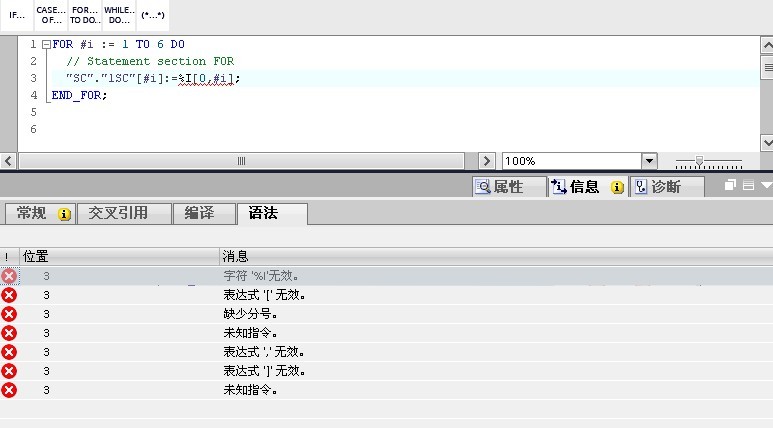Click the 消息 column header
773x428 pixels.
(496, 256)
